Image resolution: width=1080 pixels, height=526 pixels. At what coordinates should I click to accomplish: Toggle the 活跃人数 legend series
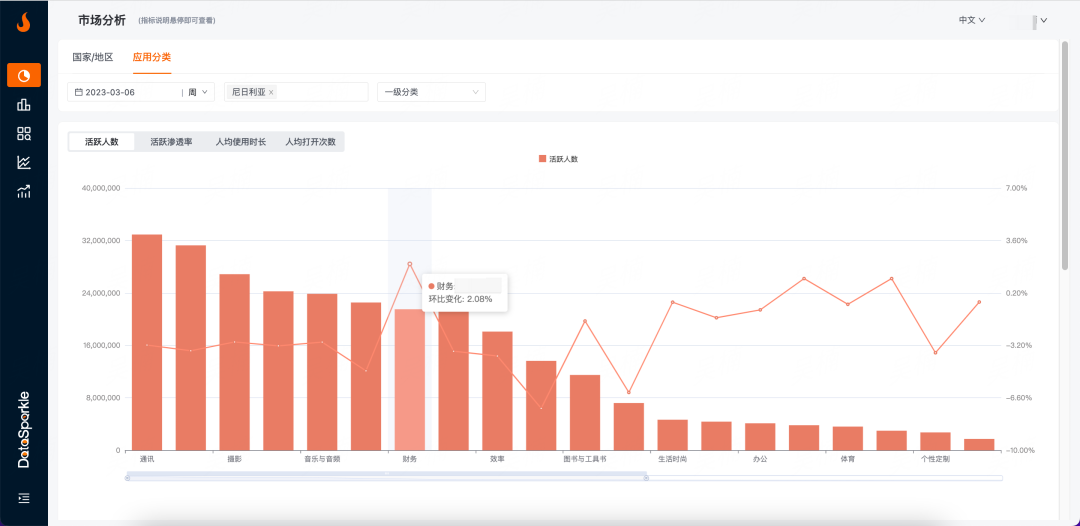558,159
